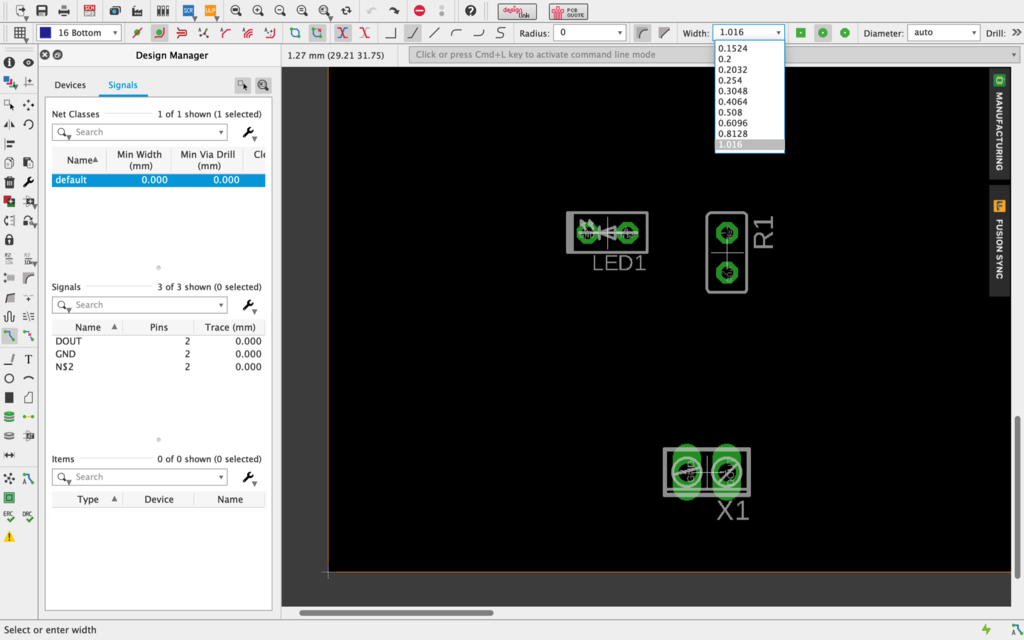
Task: Select the freehand S-curve bend style
Action: pos(500,33)
